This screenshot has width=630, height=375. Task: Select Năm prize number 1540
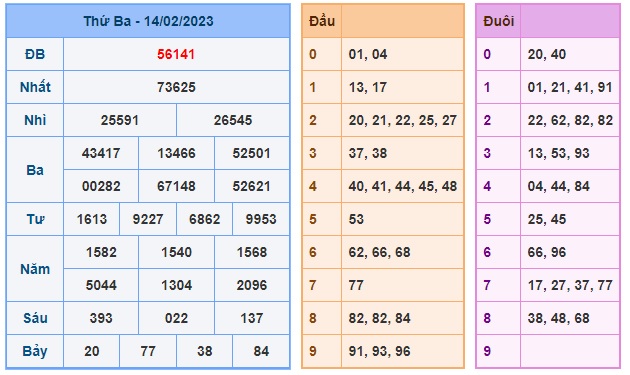(176, 252)
